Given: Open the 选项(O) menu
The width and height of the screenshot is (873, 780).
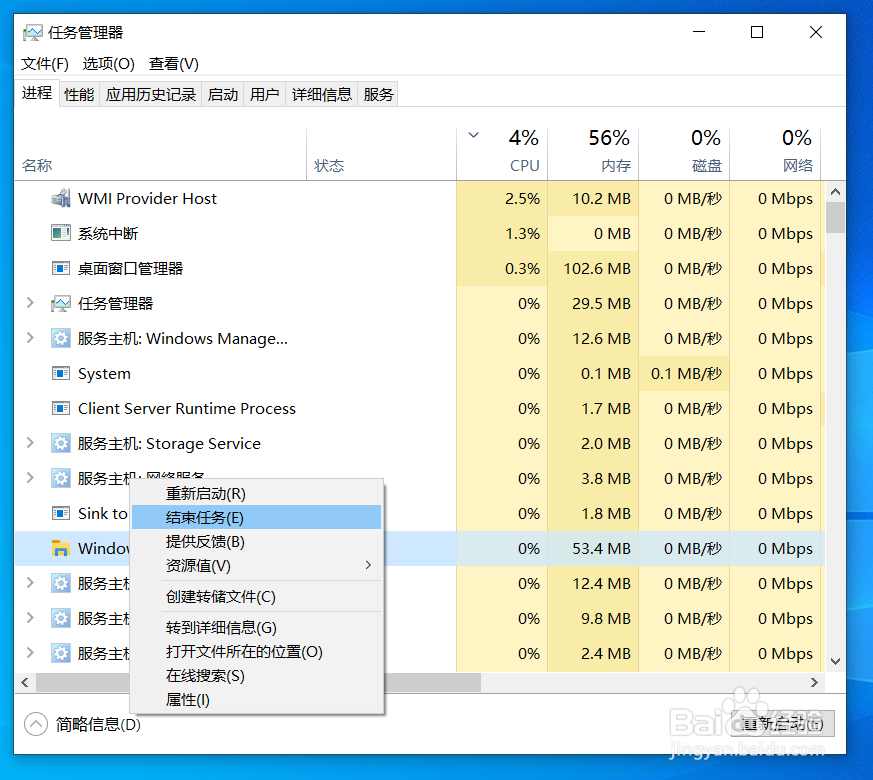Looking at the screenshot, I should click(109, 63).
